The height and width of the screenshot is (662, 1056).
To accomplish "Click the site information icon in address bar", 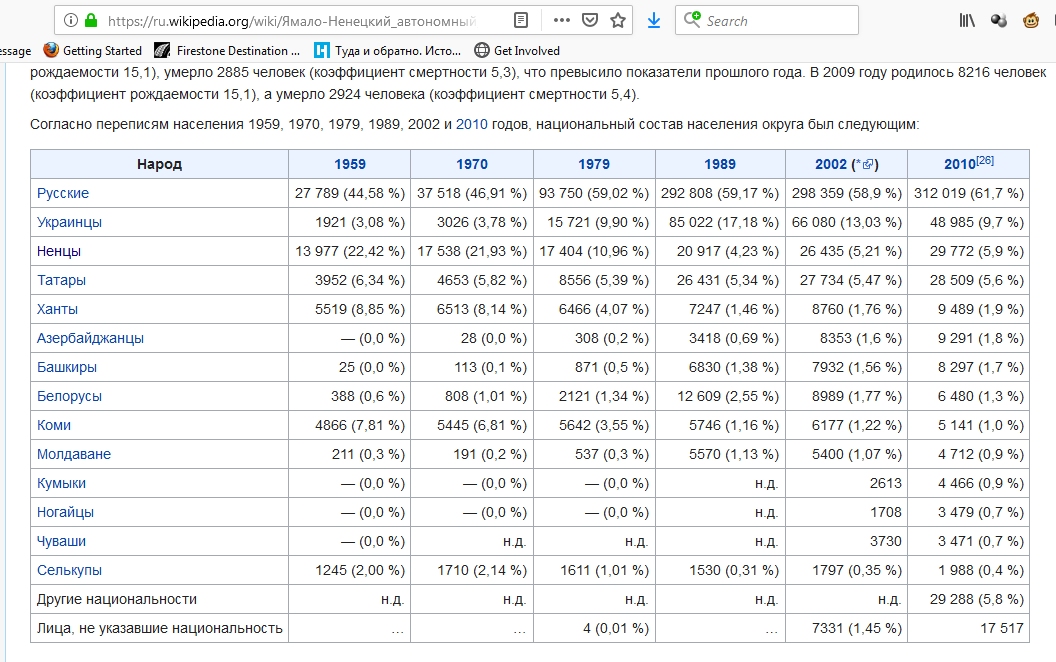I will (x=71, y=20).
